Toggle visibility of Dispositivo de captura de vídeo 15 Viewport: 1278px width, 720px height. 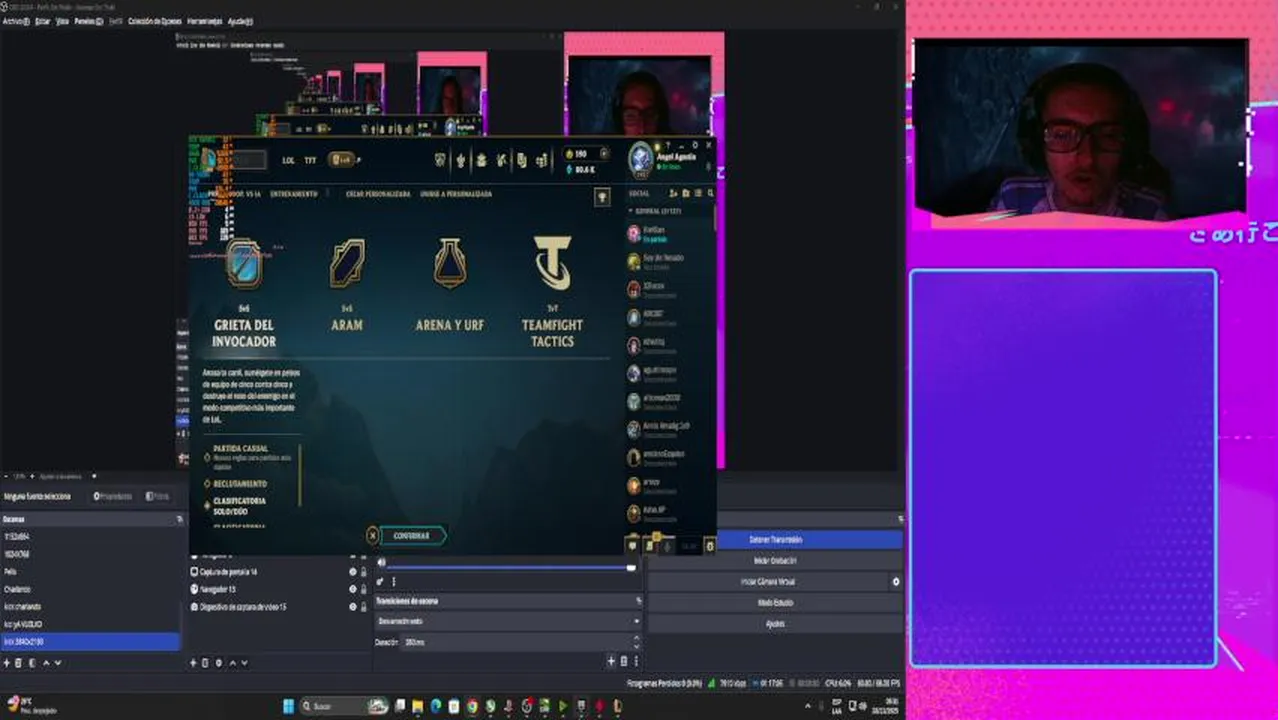click(x=352, y=607)
